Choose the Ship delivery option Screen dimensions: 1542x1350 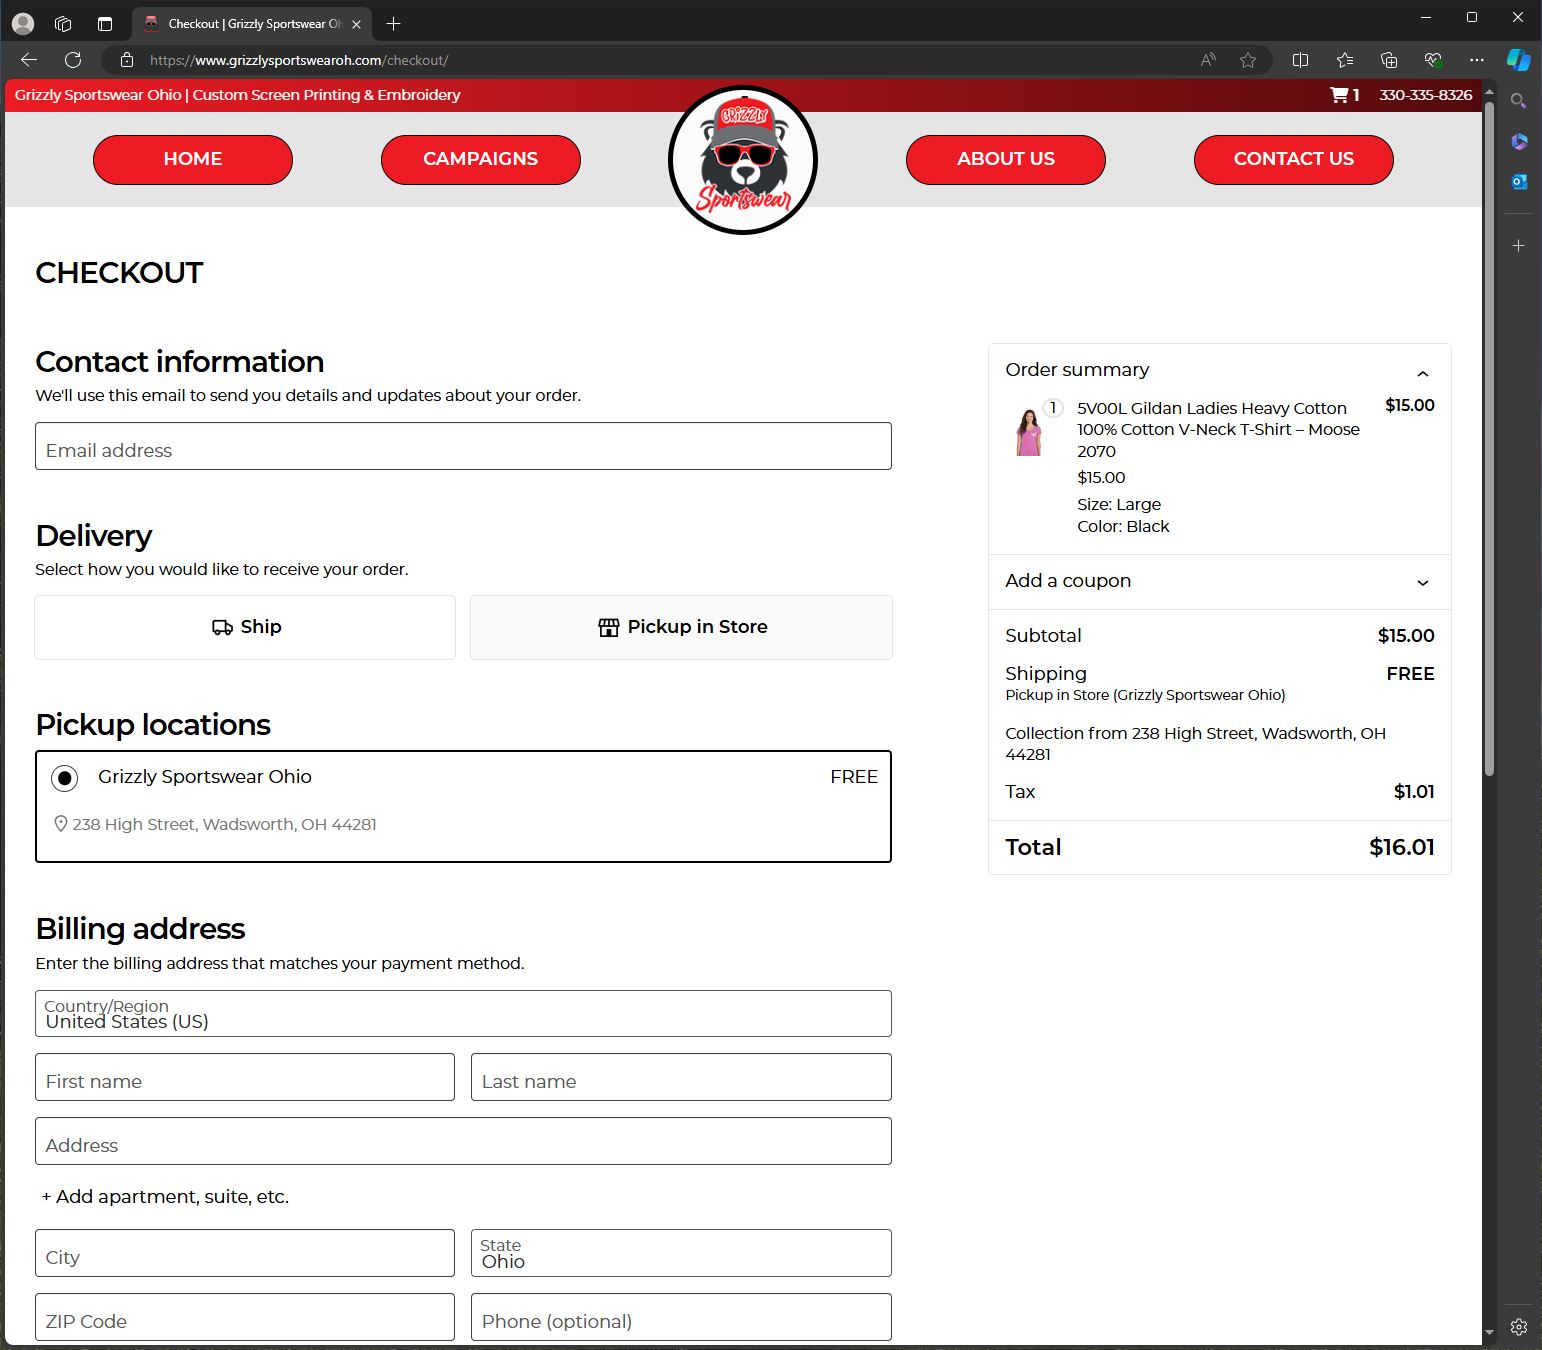[245, 627]
